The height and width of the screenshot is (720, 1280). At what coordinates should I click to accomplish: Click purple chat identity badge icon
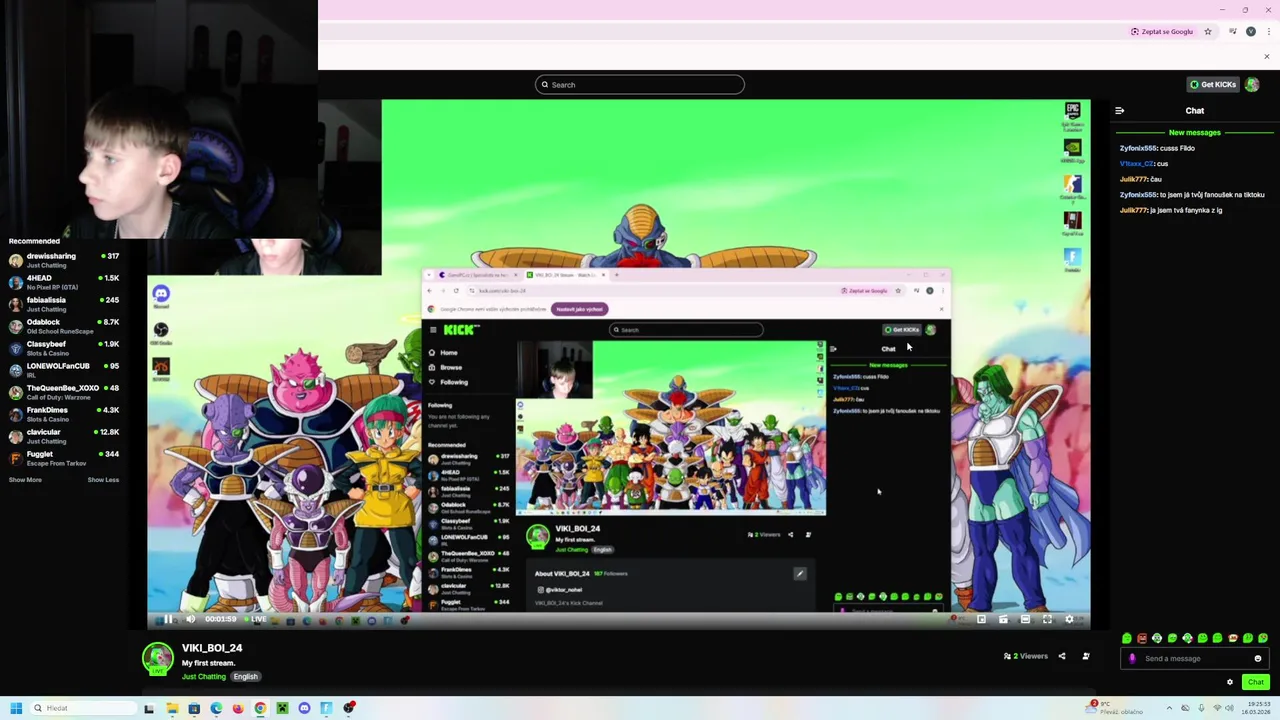(1132, 658)
